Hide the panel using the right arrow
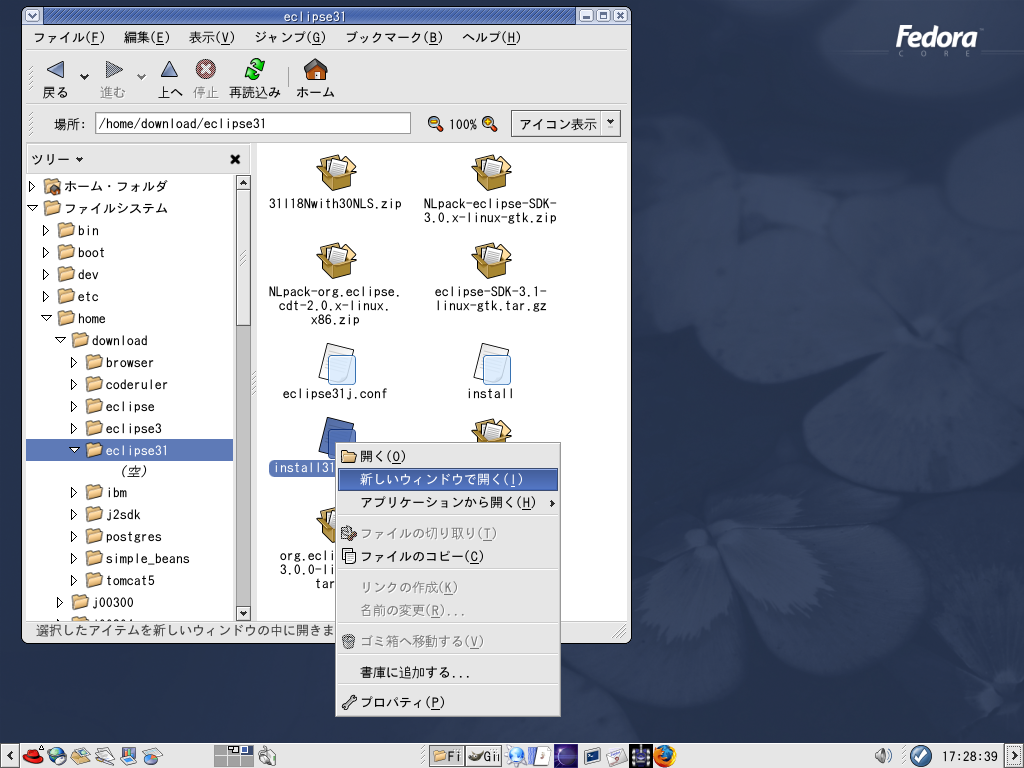 coord(1014,756)
